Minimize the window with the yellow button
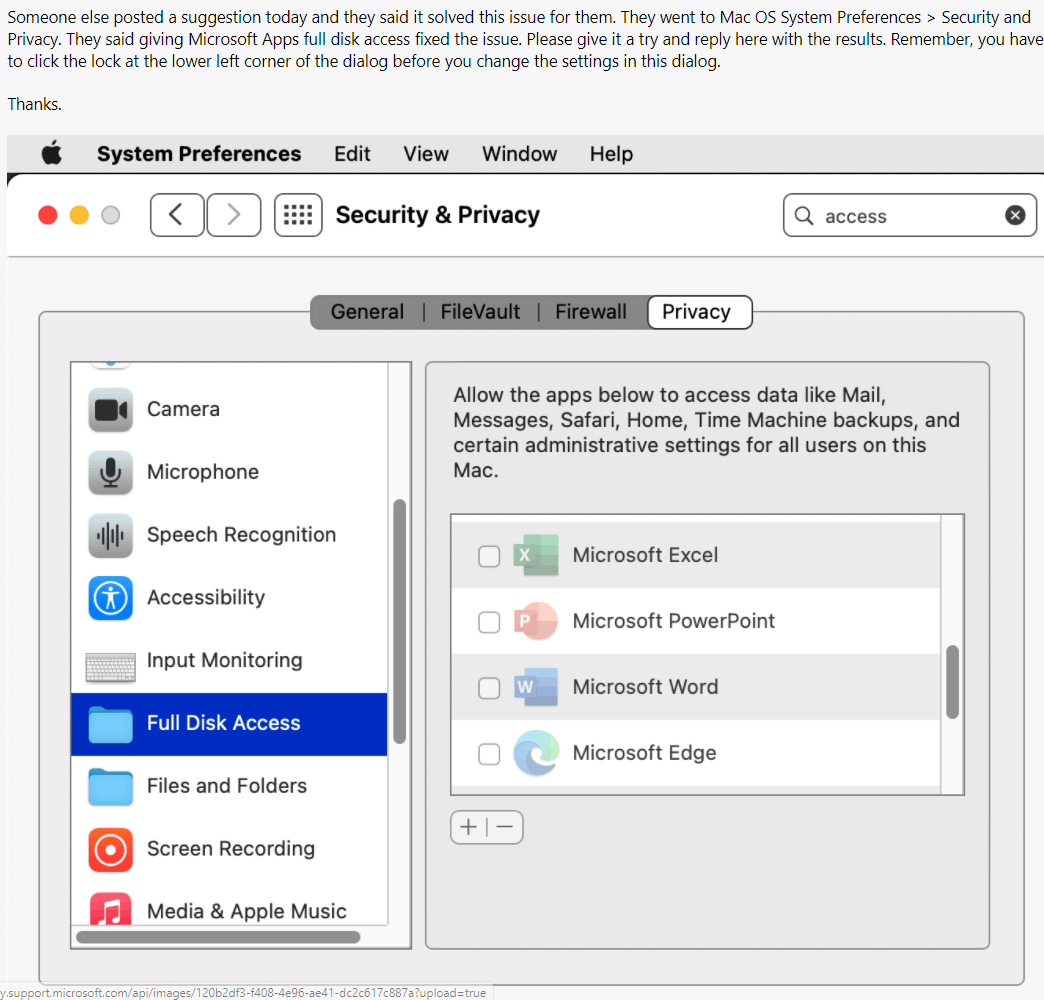This screenshot has height=1000, width=1044. click(79, 215)
